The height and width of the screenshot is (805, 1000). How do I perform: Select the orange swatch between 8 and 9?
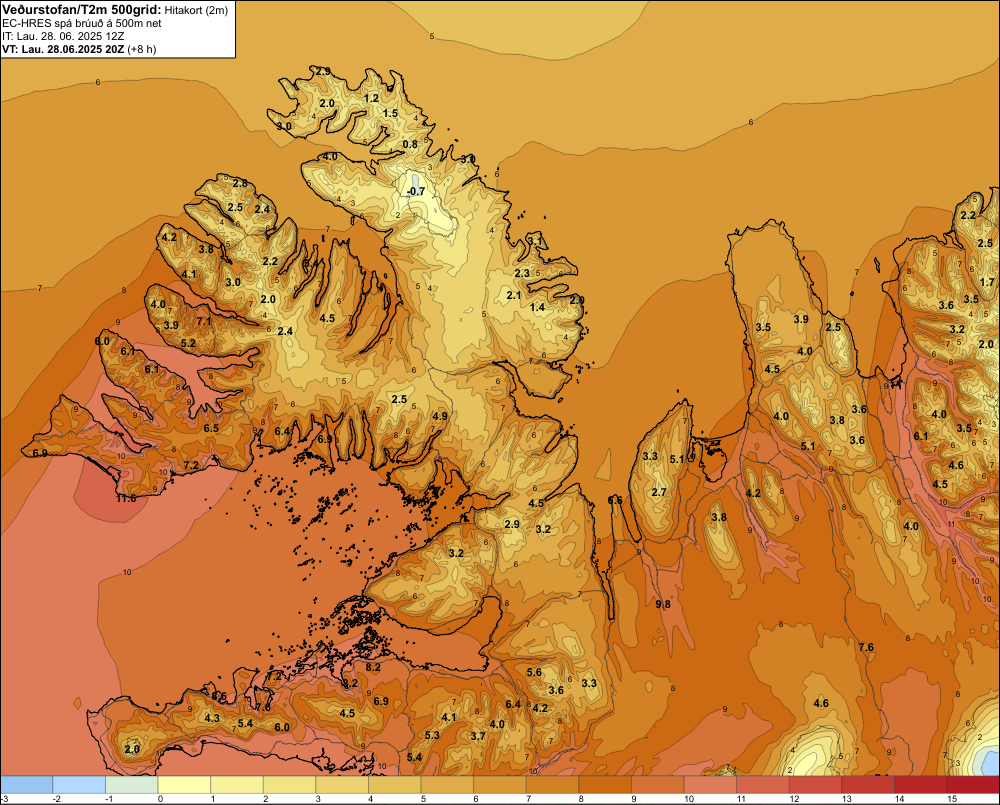tap(605, 785)
